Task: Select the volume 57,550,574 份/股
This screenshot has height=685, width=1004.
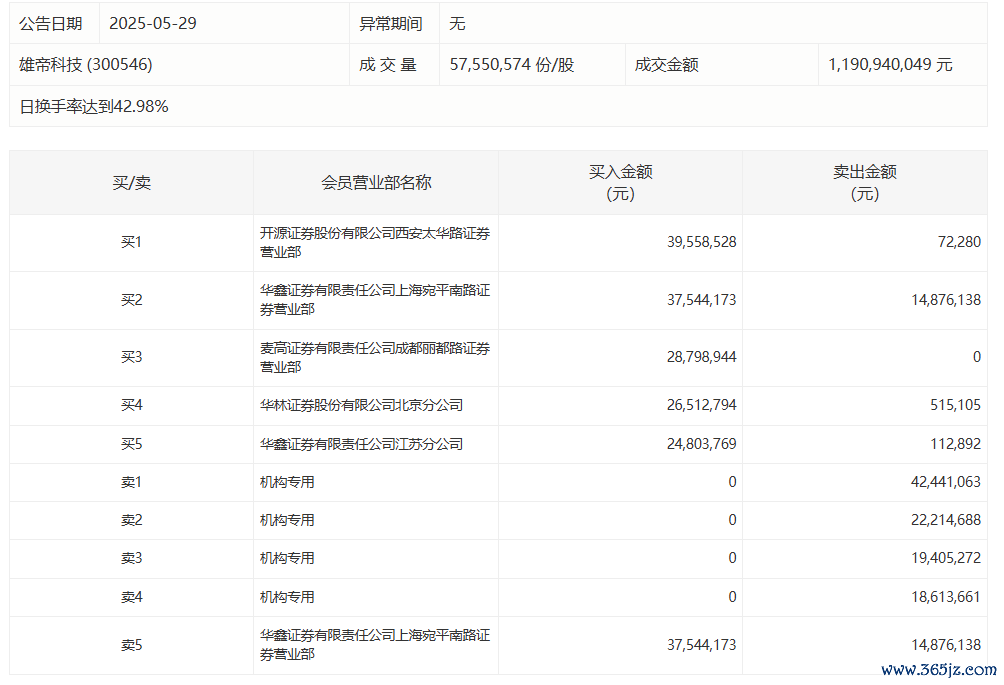Action: (512, 65)
